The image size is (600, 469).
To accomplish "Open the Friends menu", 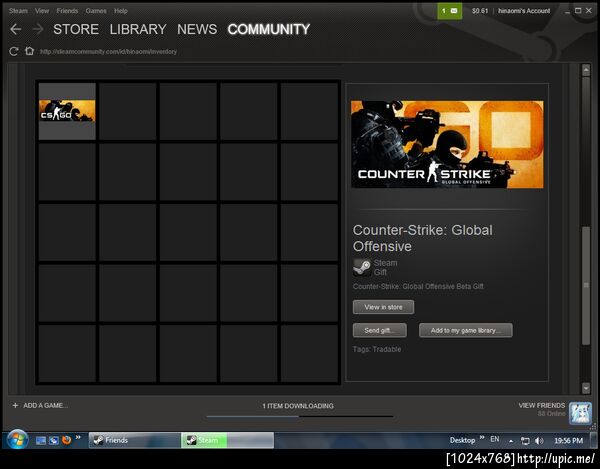I will click(67, 11).
